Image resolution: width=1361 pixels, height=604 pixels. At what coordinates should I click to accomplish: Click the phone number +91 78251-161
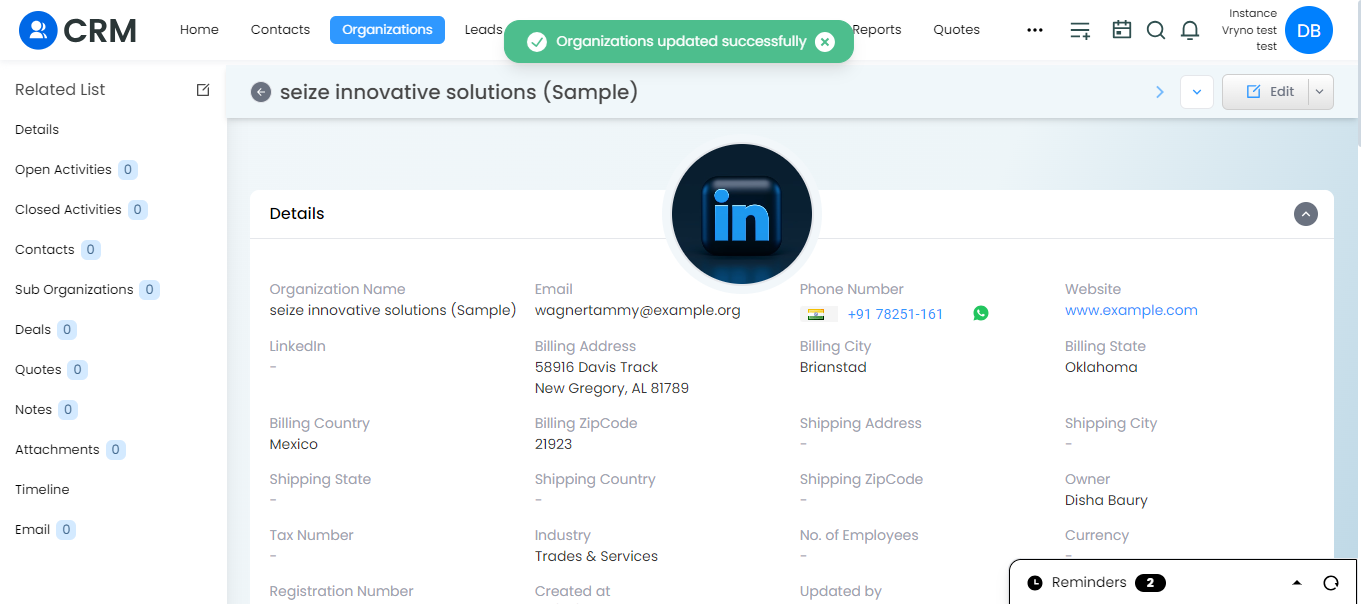pyautogui.click(x=895, y=314)
